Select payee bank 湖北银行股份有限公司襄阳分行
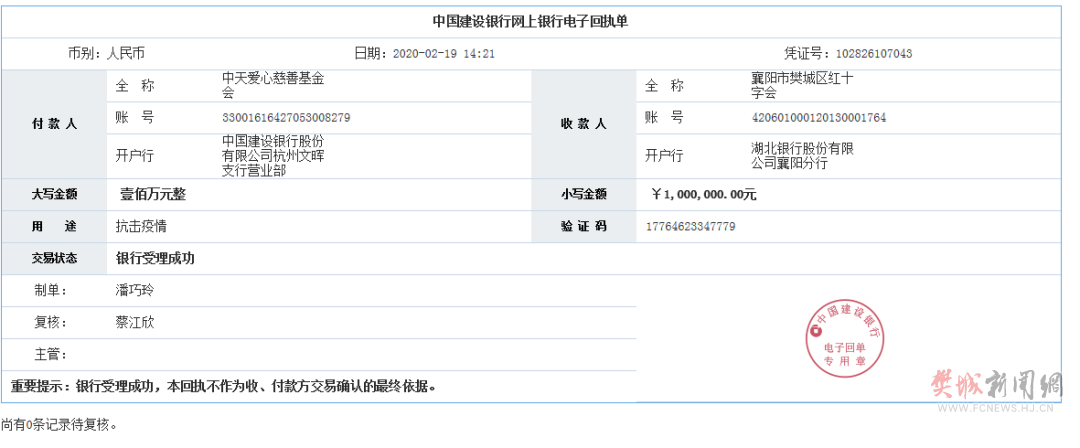 [x=802, y=156]
